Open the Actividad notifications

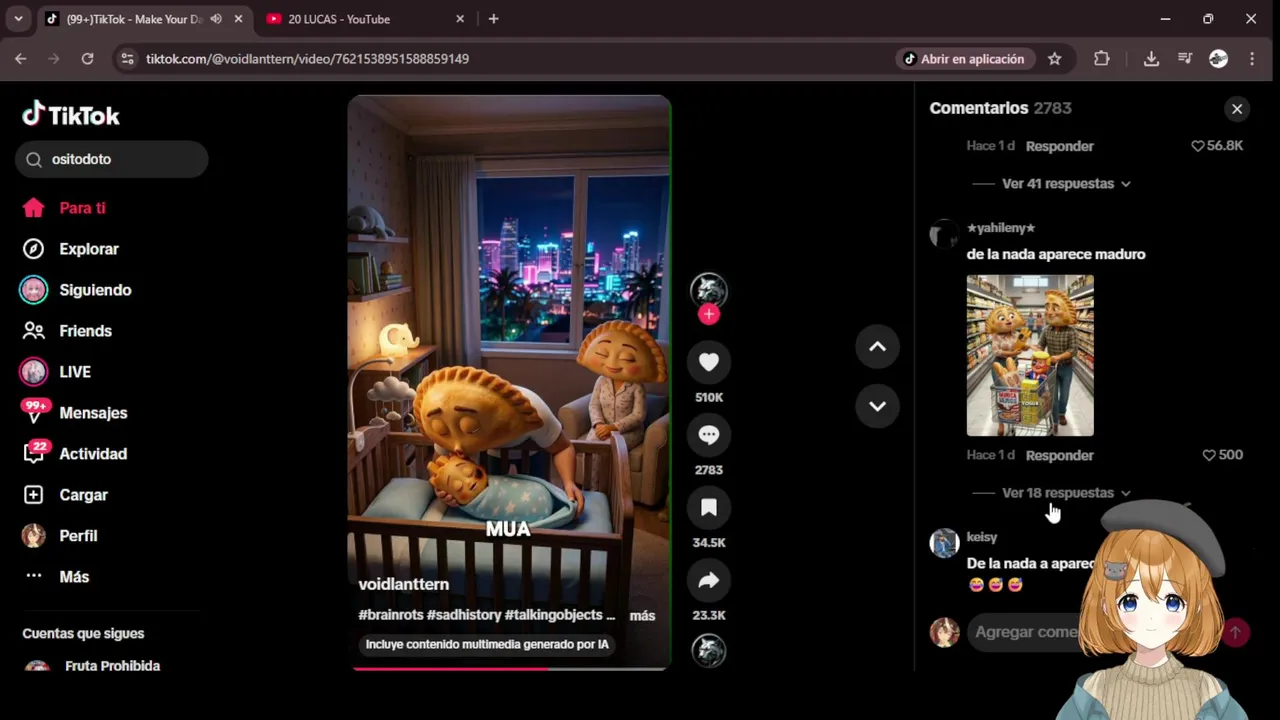pos(74,454)
